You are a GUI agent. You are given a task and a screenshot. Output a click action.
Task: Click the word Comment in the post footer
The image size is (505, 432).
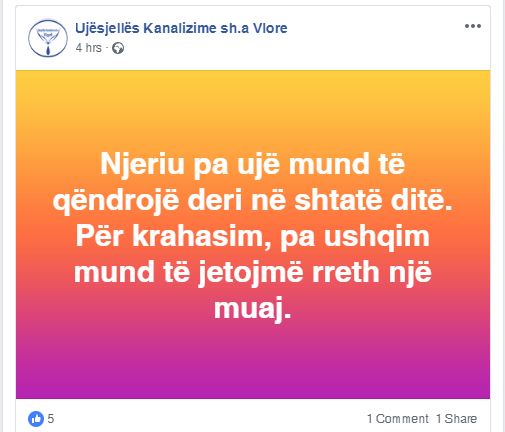coord(402,419)
